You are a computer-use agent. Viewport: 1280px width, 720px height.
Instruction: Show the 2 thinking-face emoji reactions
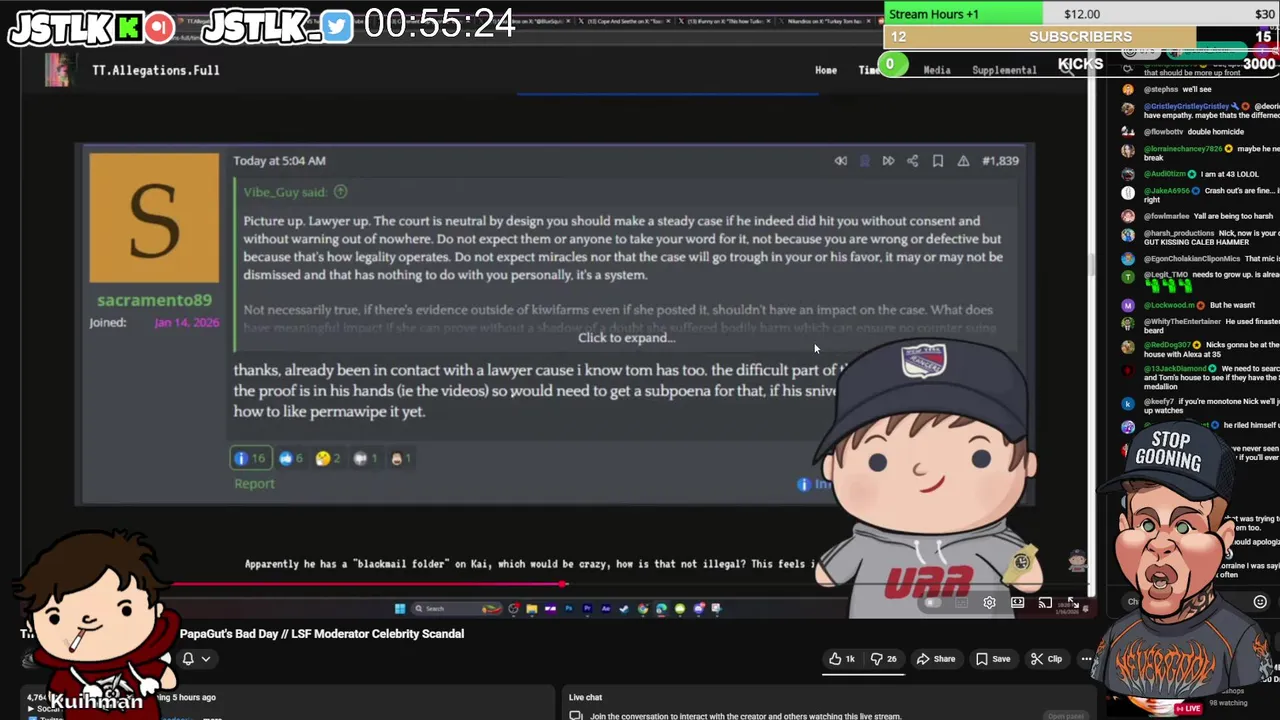[328, 458]
